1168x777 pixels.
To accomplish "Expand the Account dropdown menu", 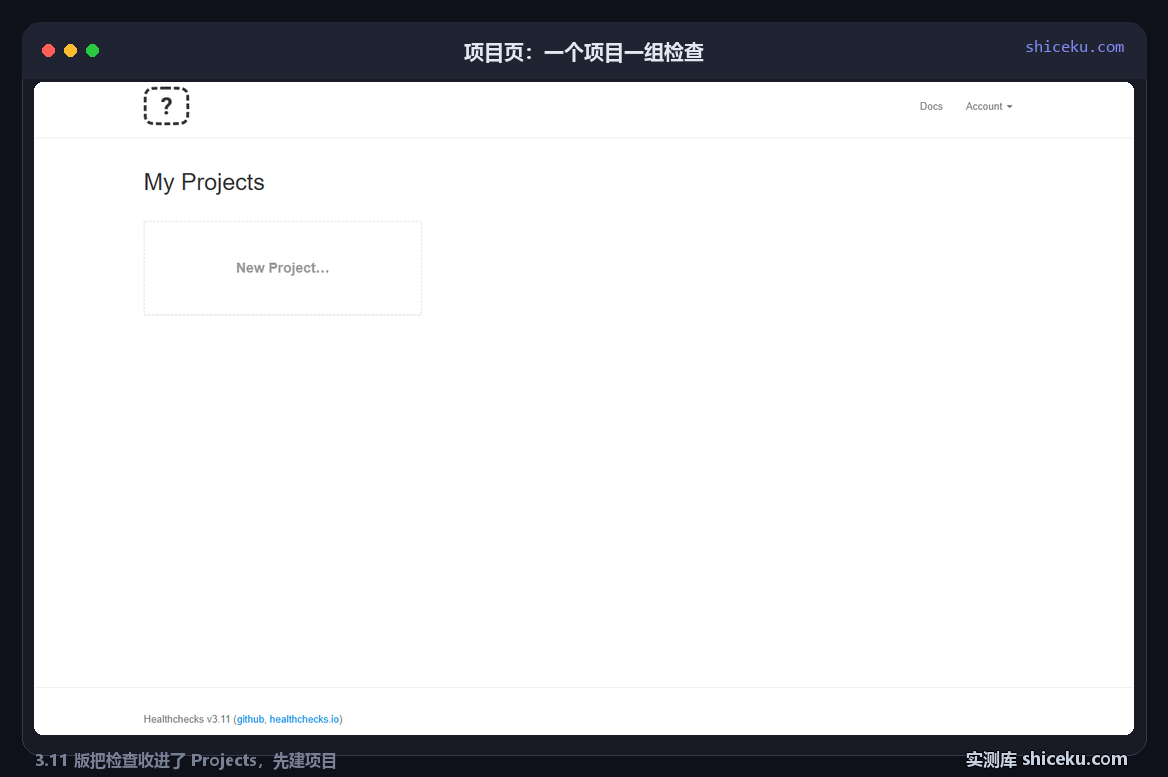I will (x=988, y=107).
